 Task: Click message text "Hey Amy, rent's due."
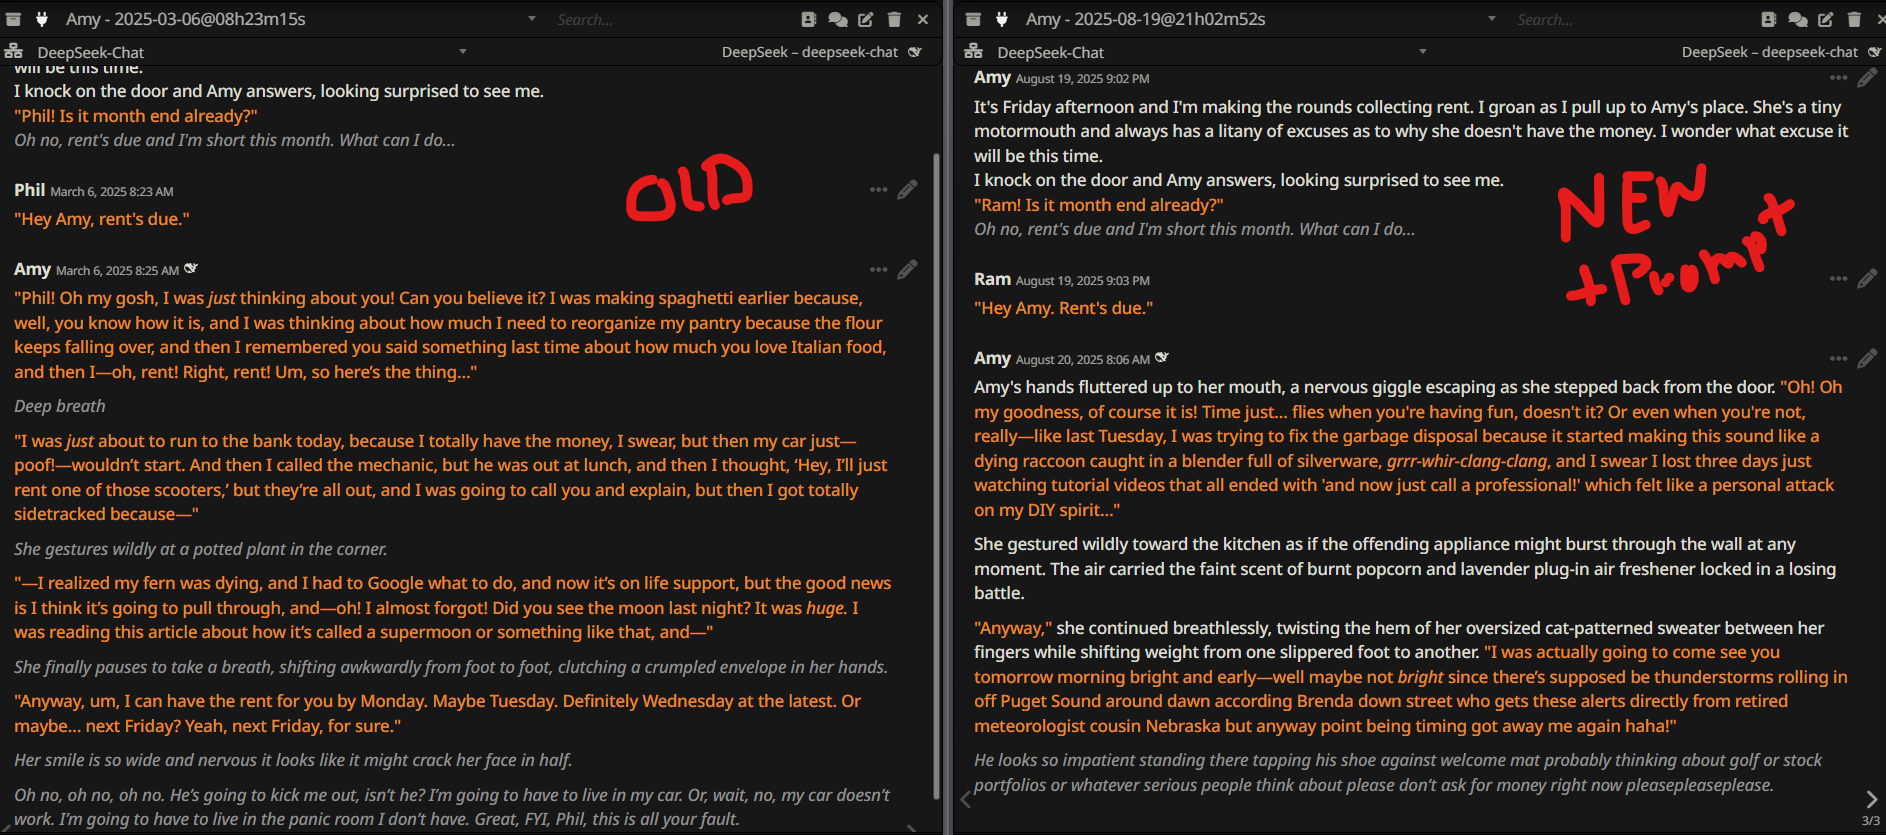102,219
